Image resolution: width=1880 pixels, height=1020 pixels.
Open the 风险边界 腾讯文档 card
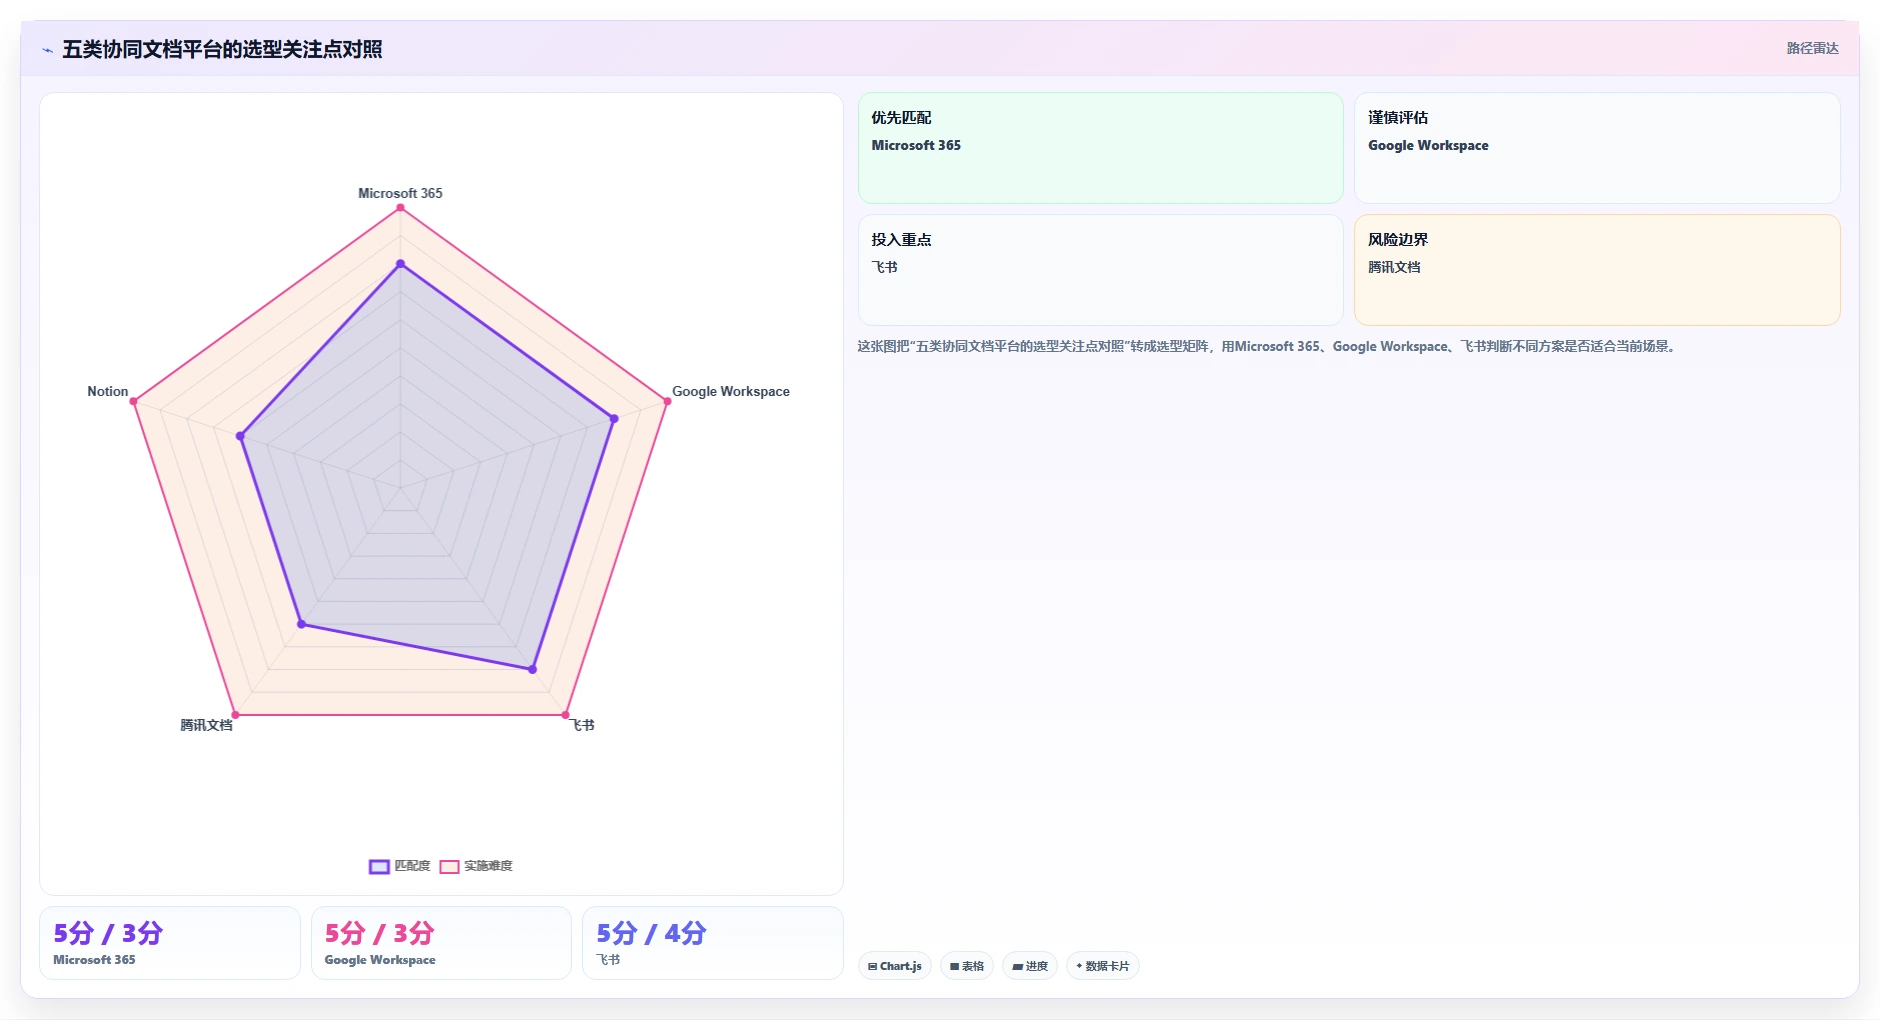[1597, 270]
